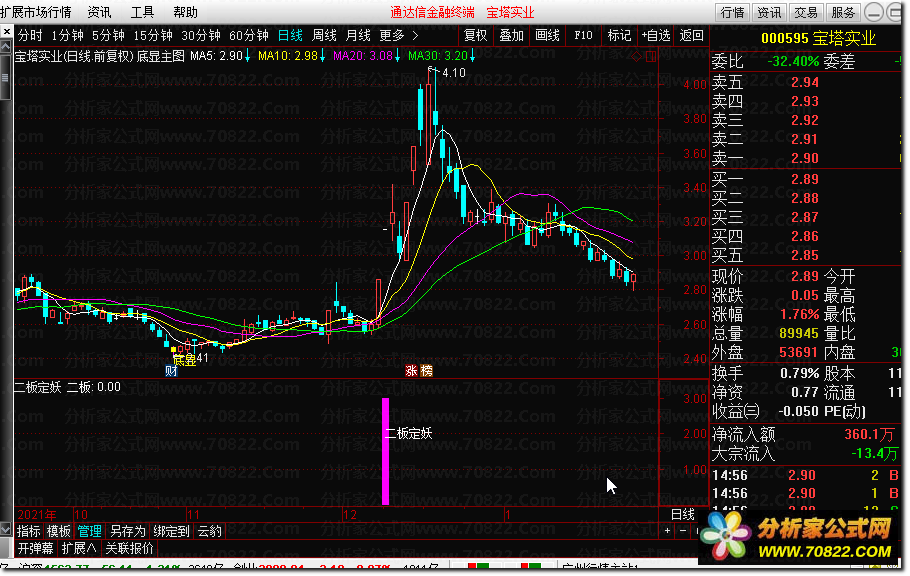Click the chart zoom-in plus button

[667, 530]
